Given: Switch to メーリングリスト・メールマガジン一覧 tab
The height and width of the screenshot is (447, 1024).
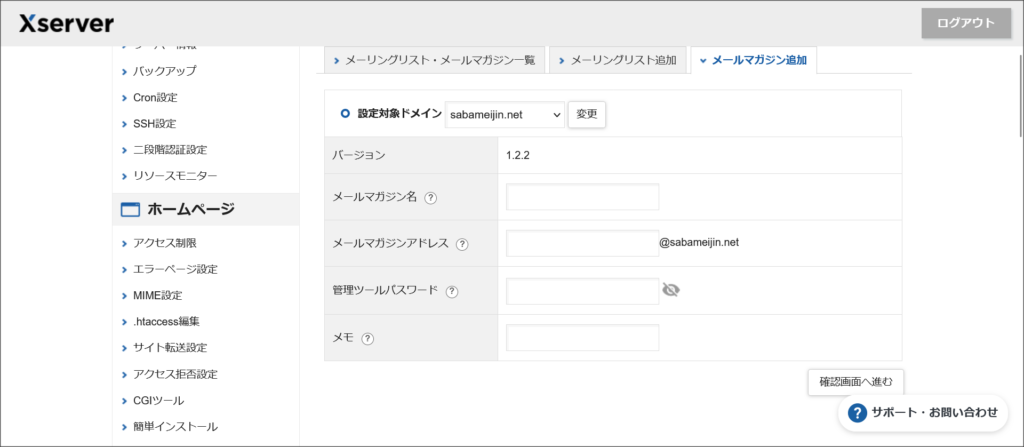Looking at the screenshot, I should point(434,61).
